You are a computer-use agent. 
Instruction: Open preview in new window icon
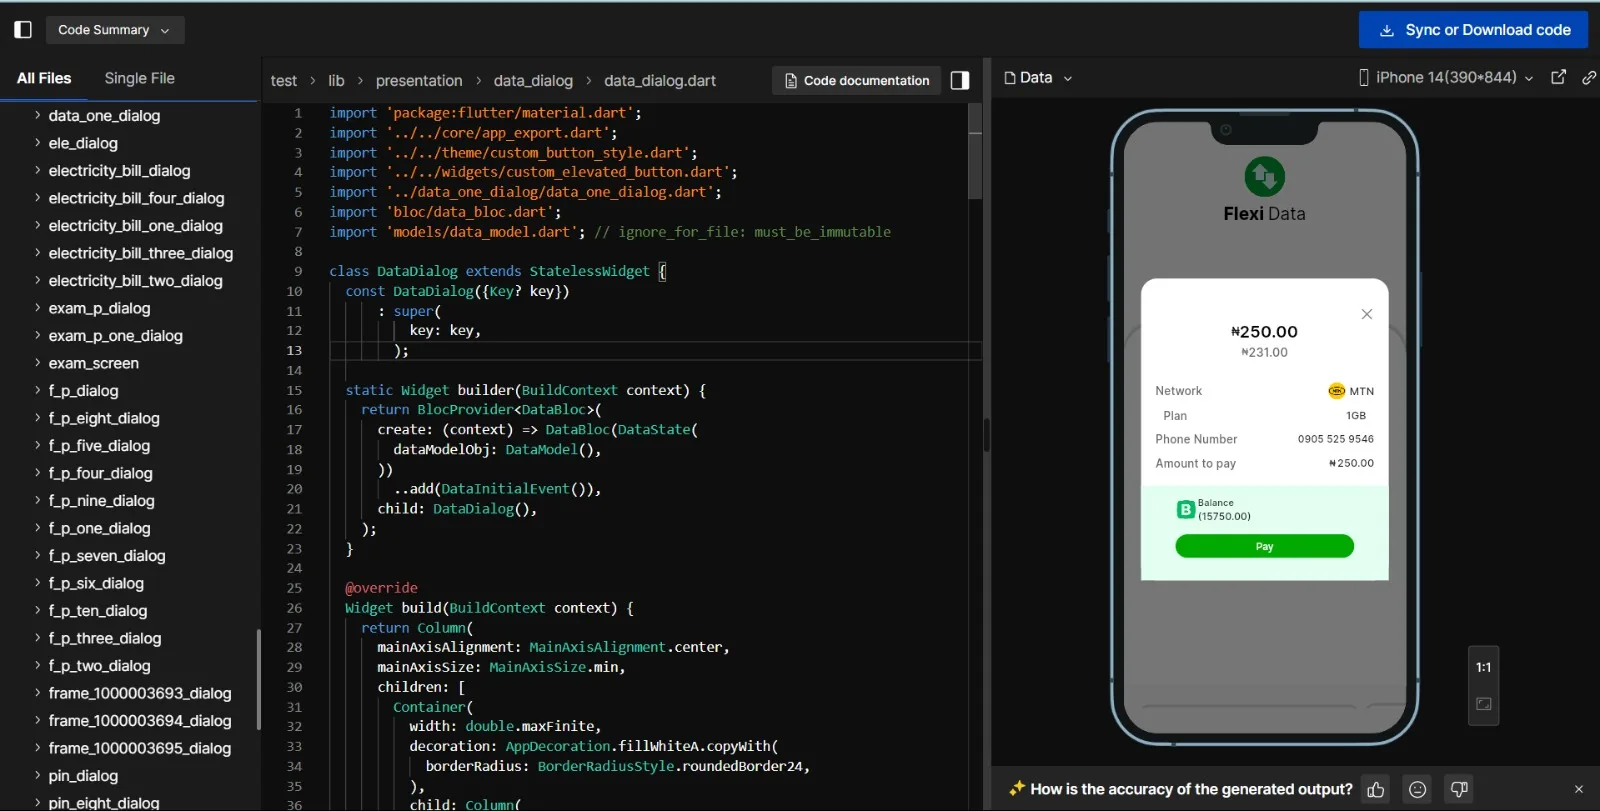point(1558,77)
